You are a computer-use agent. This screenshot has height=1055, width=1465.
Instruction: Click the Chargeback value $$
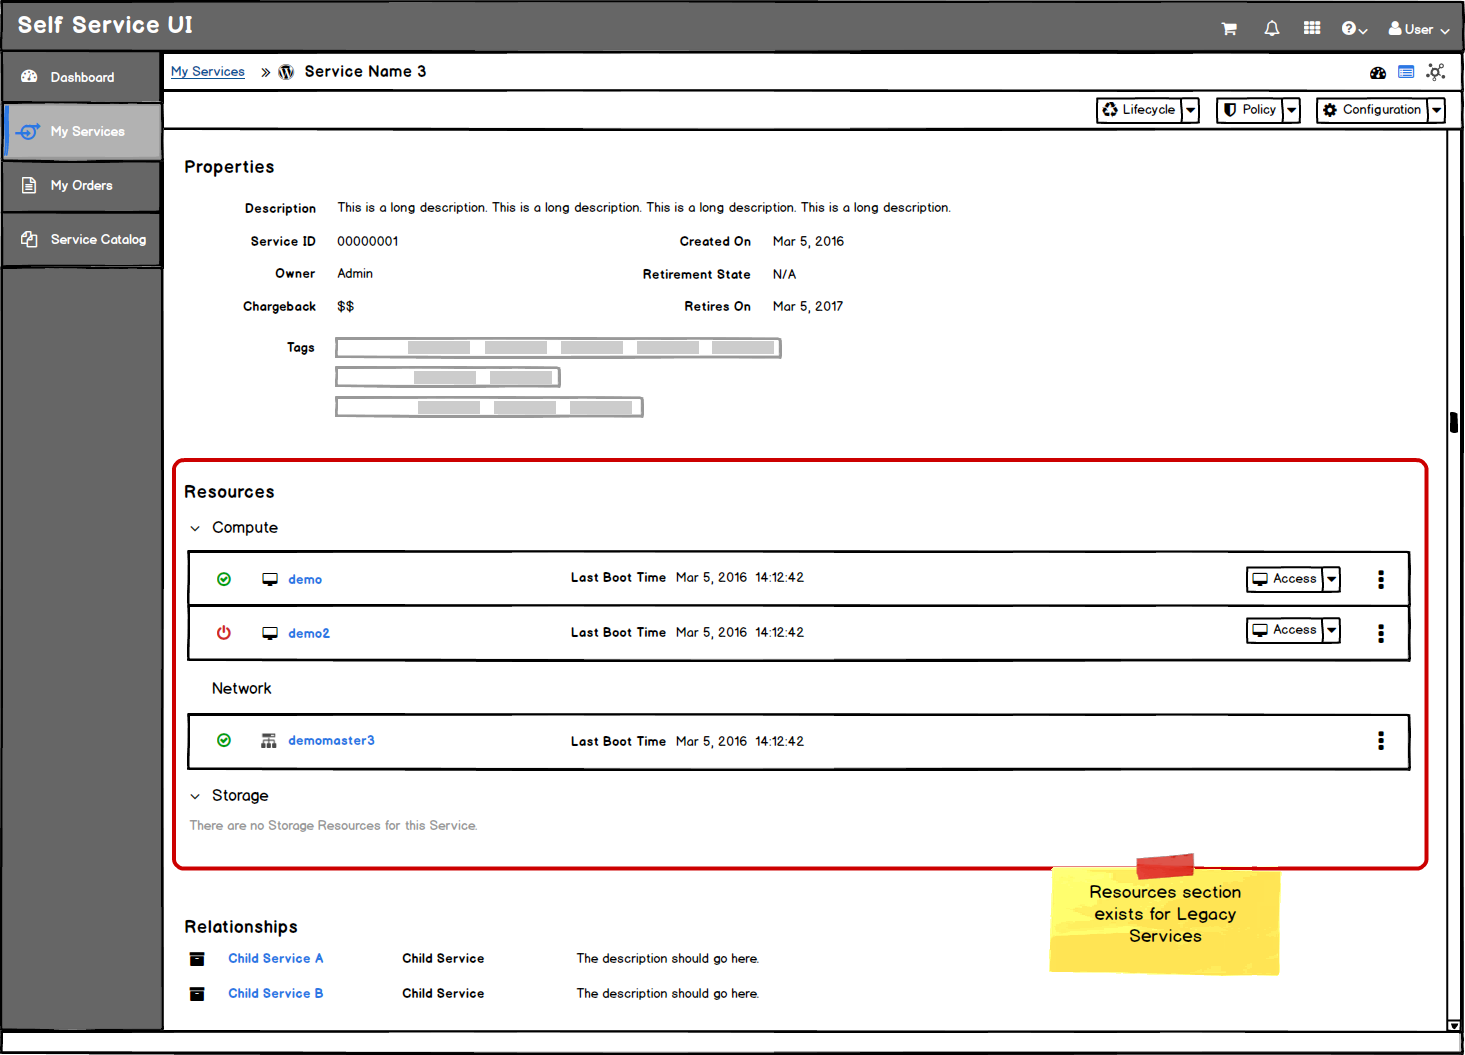pos(345,306)
